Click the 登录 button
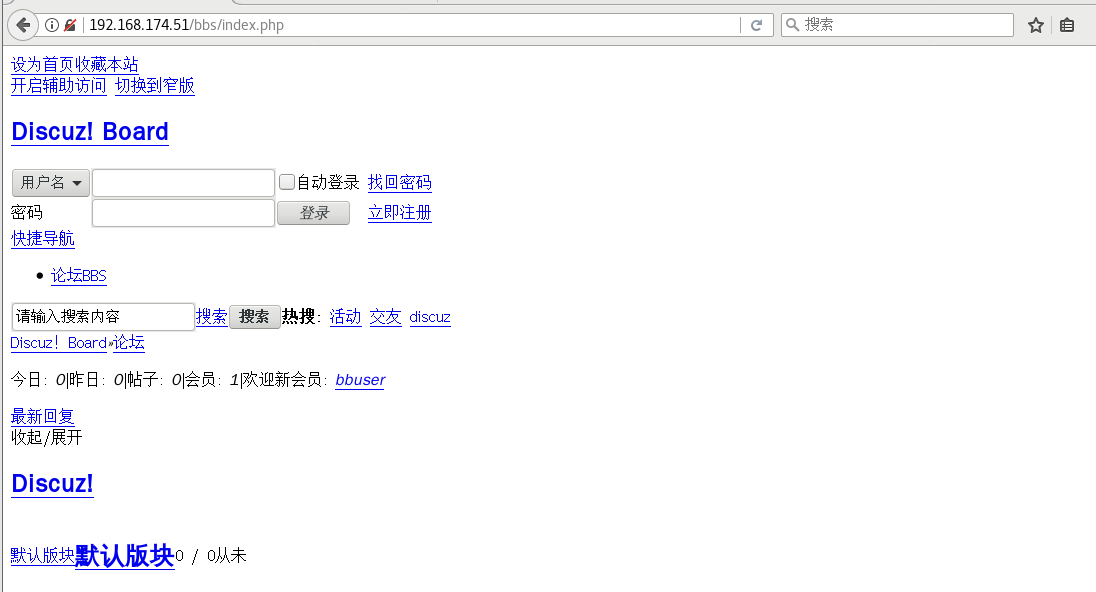1096x592 pixels. pos(314,213)
